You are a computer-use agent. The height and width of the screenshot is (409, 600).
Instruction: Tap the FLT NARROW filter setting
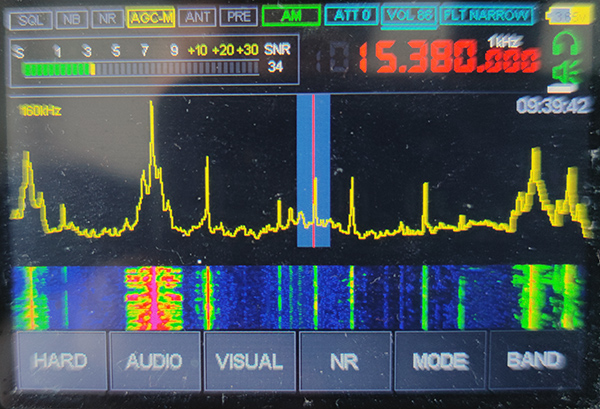pyautogui.click(x=485, y=16)
